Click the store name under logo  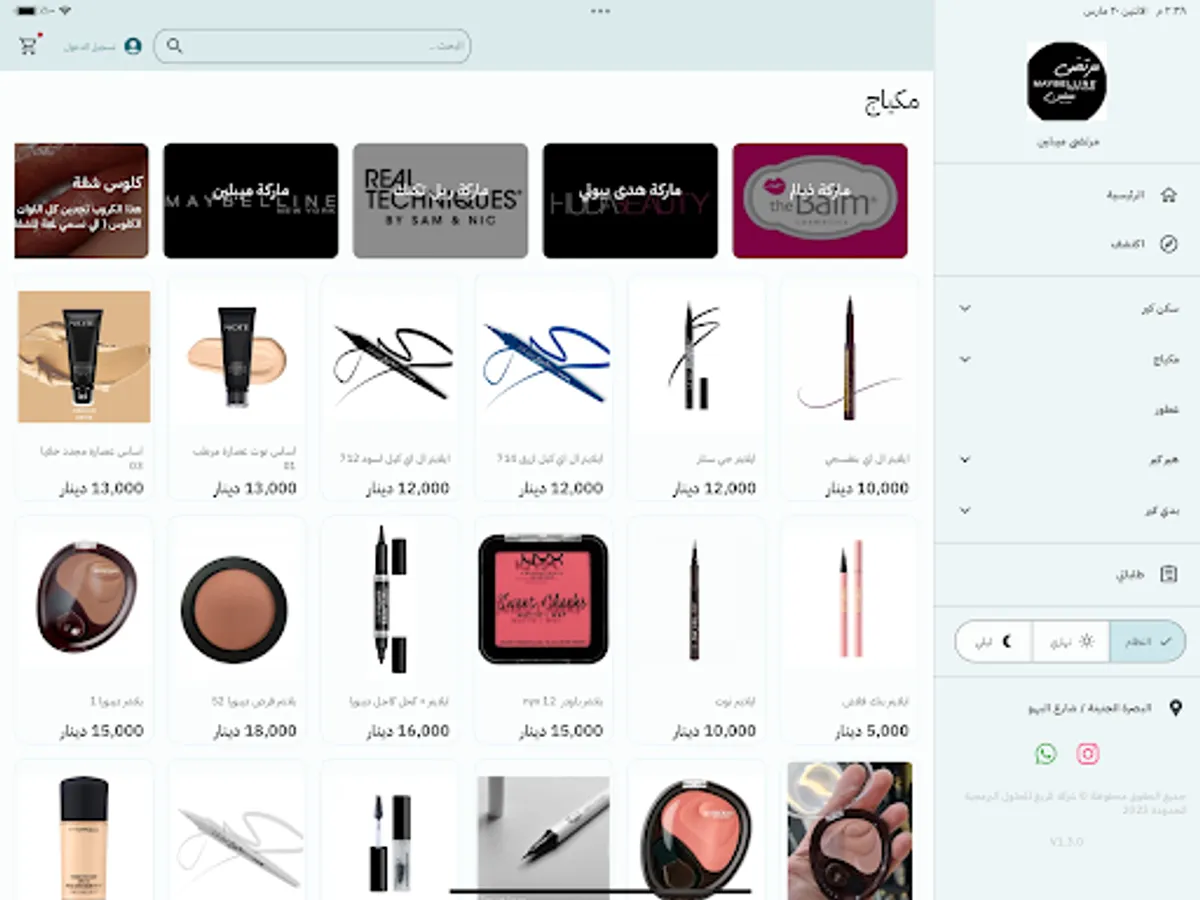tap(1067, 142)
